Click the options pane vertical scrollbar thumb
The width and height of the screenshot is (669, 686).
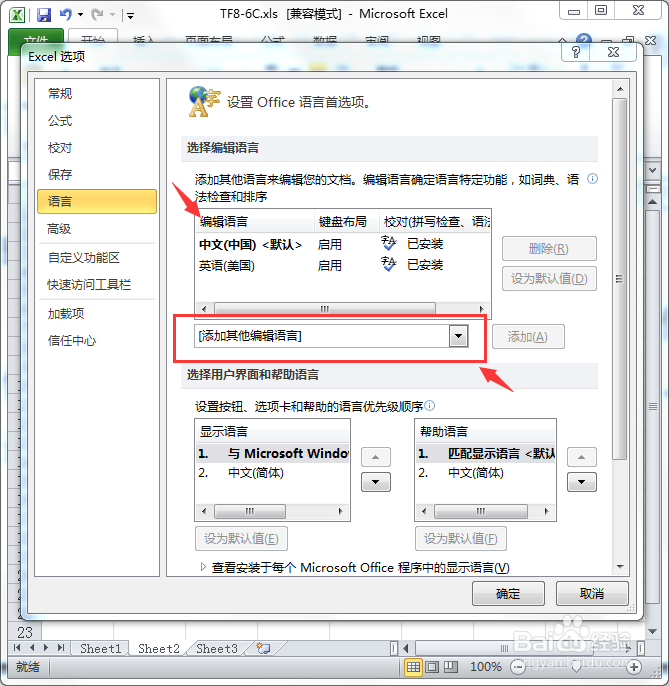click(620, 279)
